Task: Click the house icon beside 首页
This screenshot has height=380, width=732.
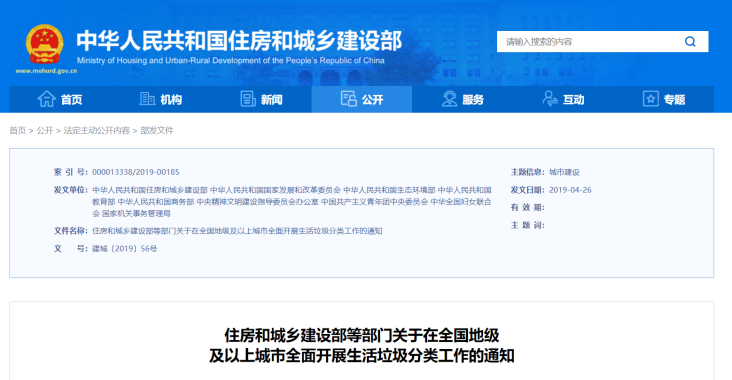Action: (46, 99)
